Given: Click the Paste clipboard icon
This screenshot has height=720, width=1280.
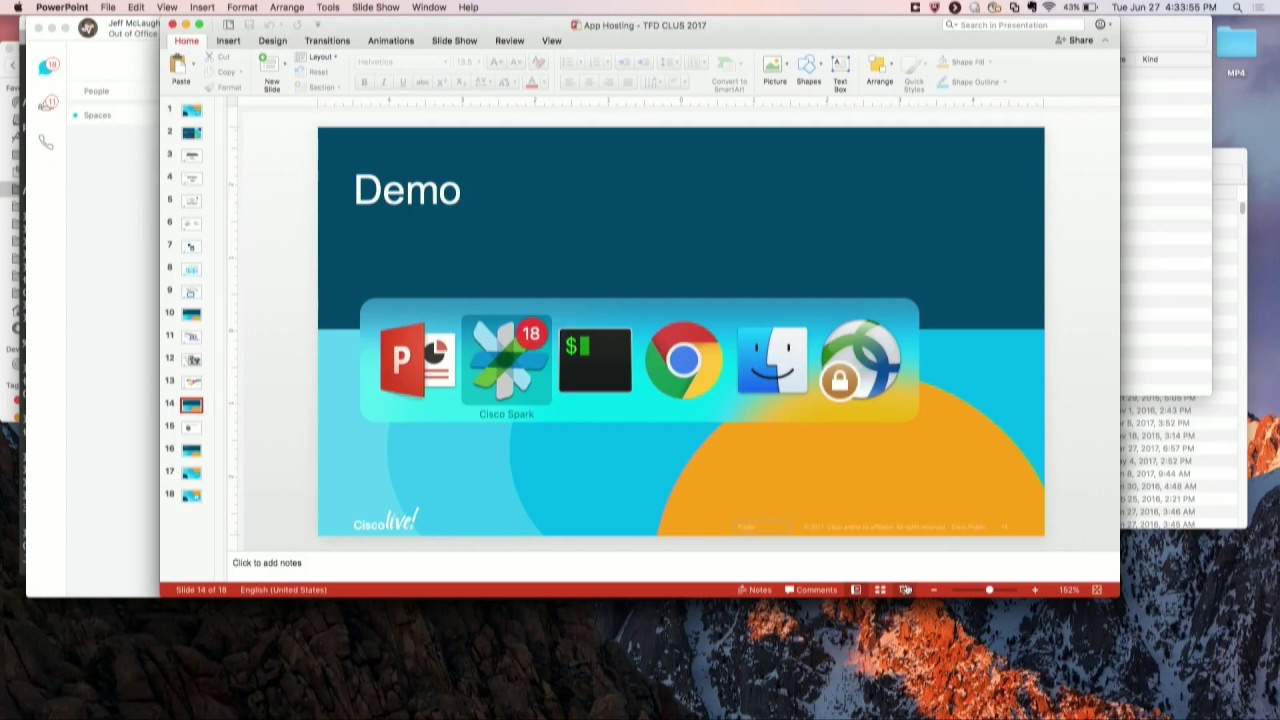Looking at the screenshot, I should tap(178, 65).
